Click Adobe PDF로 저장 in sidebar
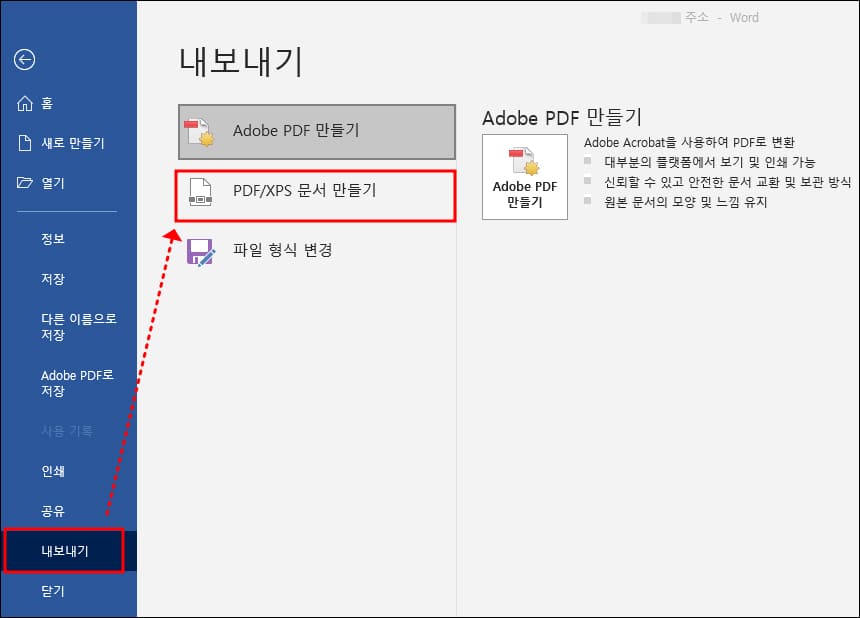The width and height of the screenshot is (860, 618). [x=69, y=383]
